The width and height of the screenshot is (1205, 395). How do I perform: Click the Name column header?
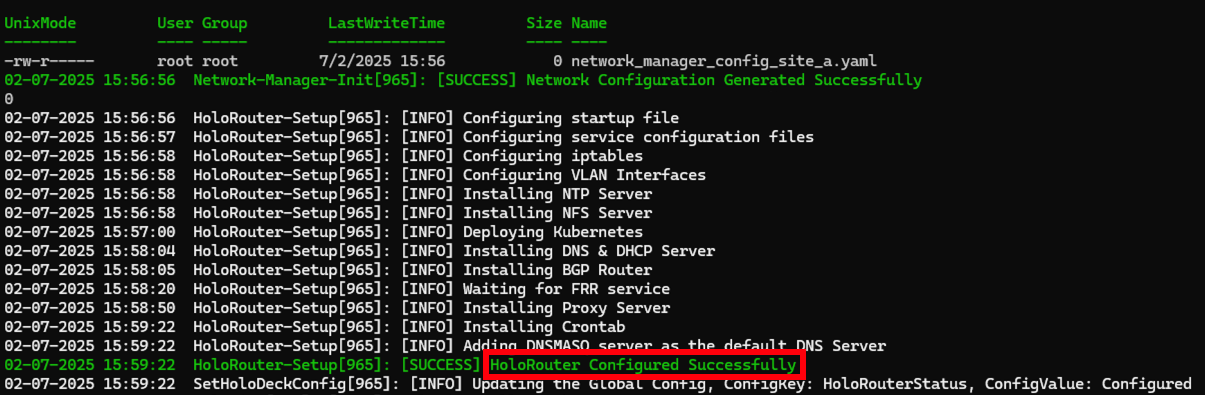[x=589, y=22]
